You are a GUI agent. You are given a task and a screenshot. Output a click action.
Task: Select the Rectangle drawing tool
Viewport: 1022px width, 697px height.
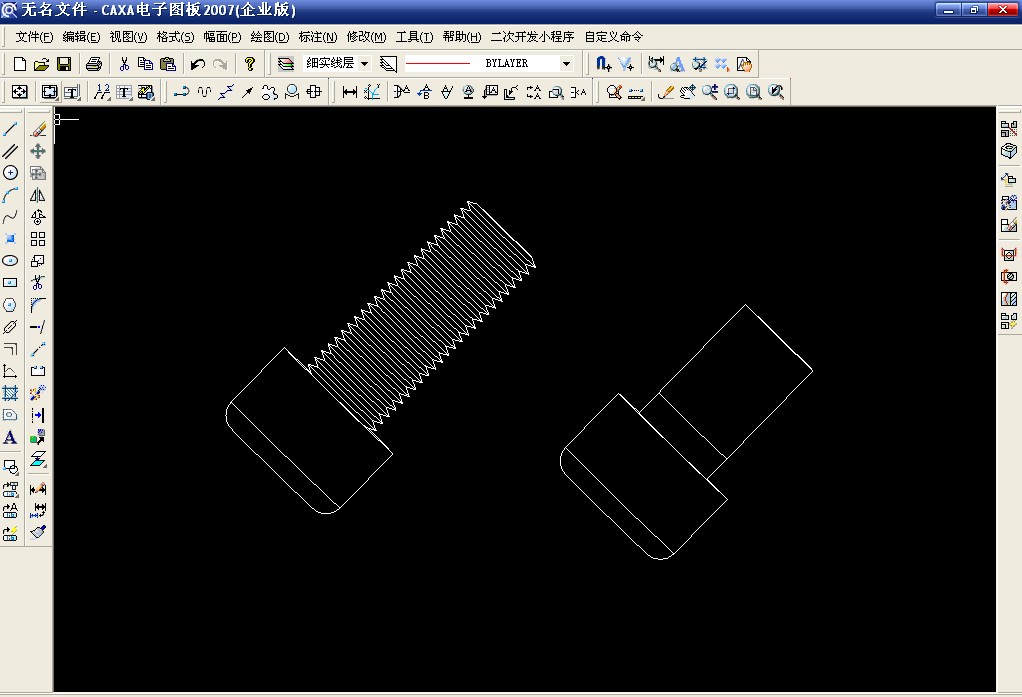tap(10, 283)
